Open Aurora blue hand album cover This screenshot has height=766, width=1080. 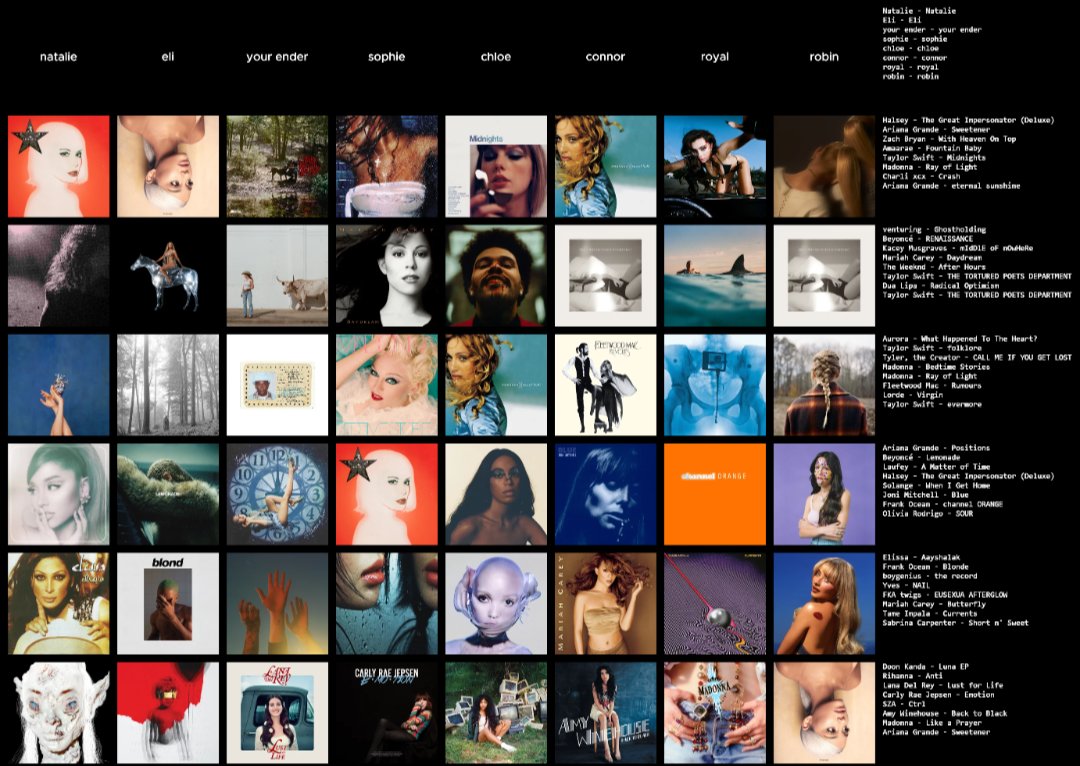[x=59, y=385]
